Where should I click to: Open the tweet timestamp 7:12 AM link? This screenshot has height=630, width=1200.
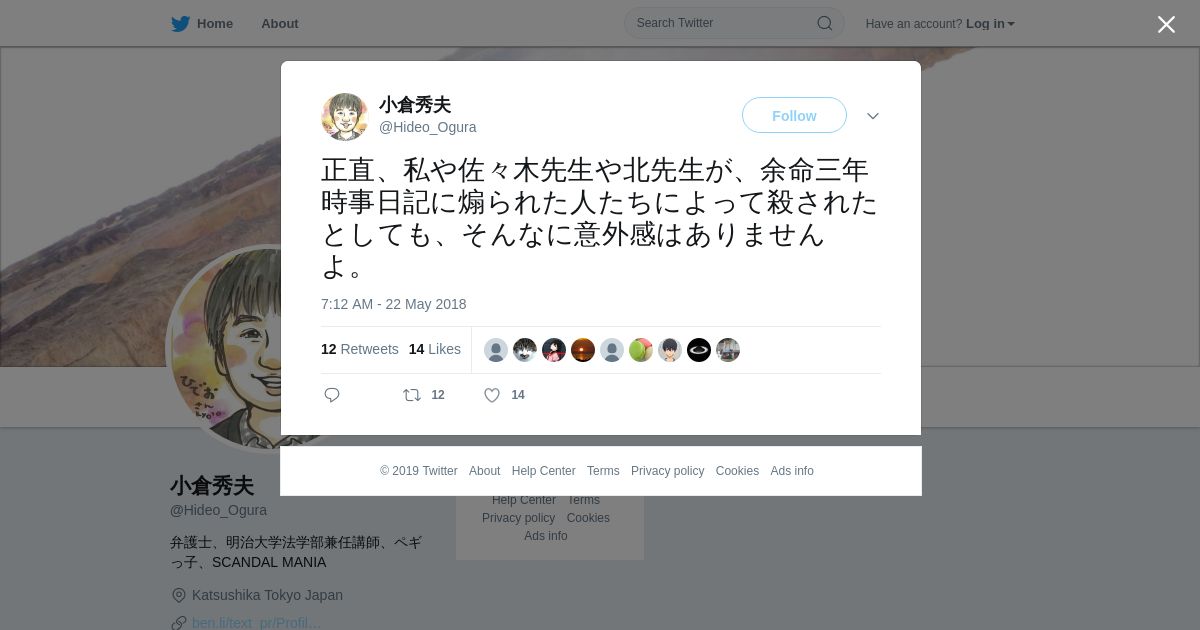[394, 304]
